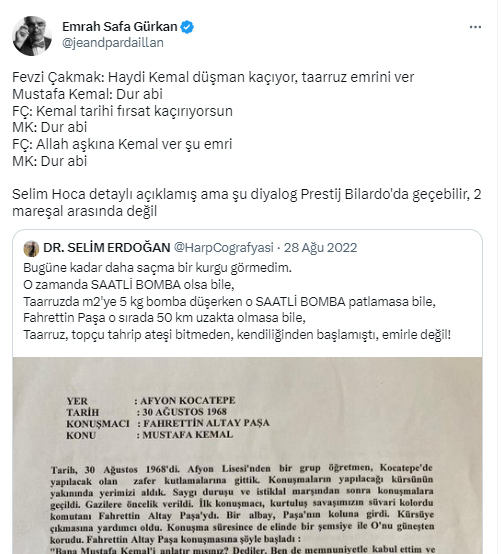Click the 'Selim Hoca detaylı açıklamış' paragraph
The height and width of the screenshot is (554, 501).
click(x=247, y=202)
